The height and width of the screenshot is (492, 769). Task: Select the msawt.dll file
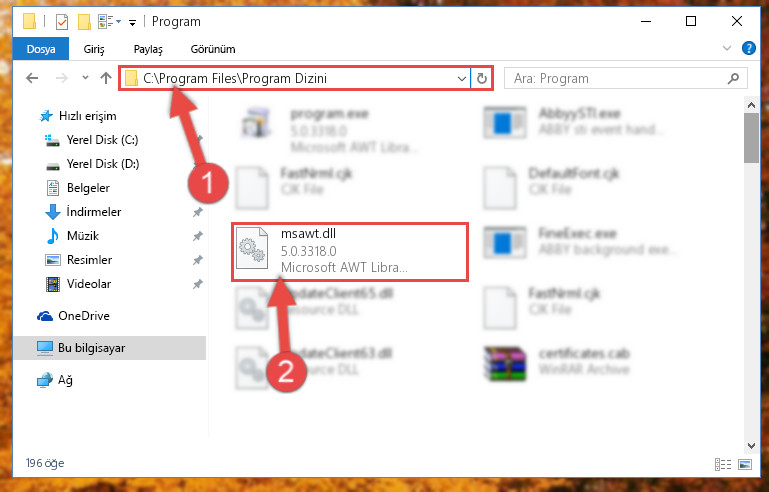(350, 252)
